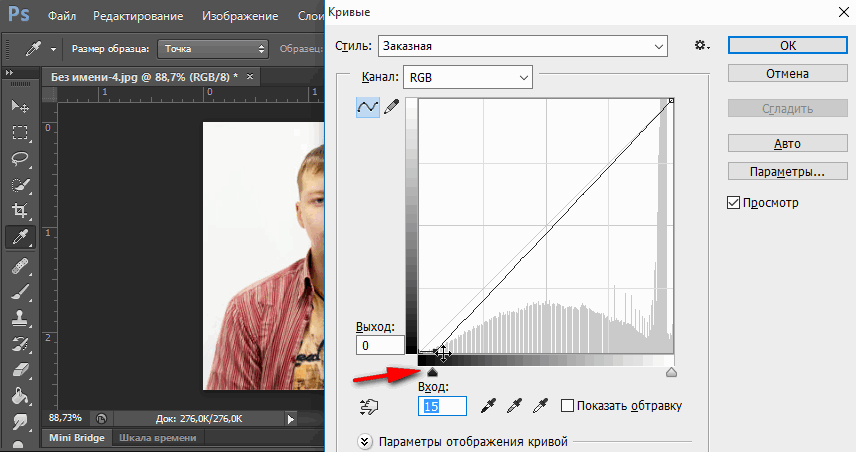Screen dimensions: 856x452
Task: Click the black point eyedropper in Curves
Action: (x=489, y=406)
